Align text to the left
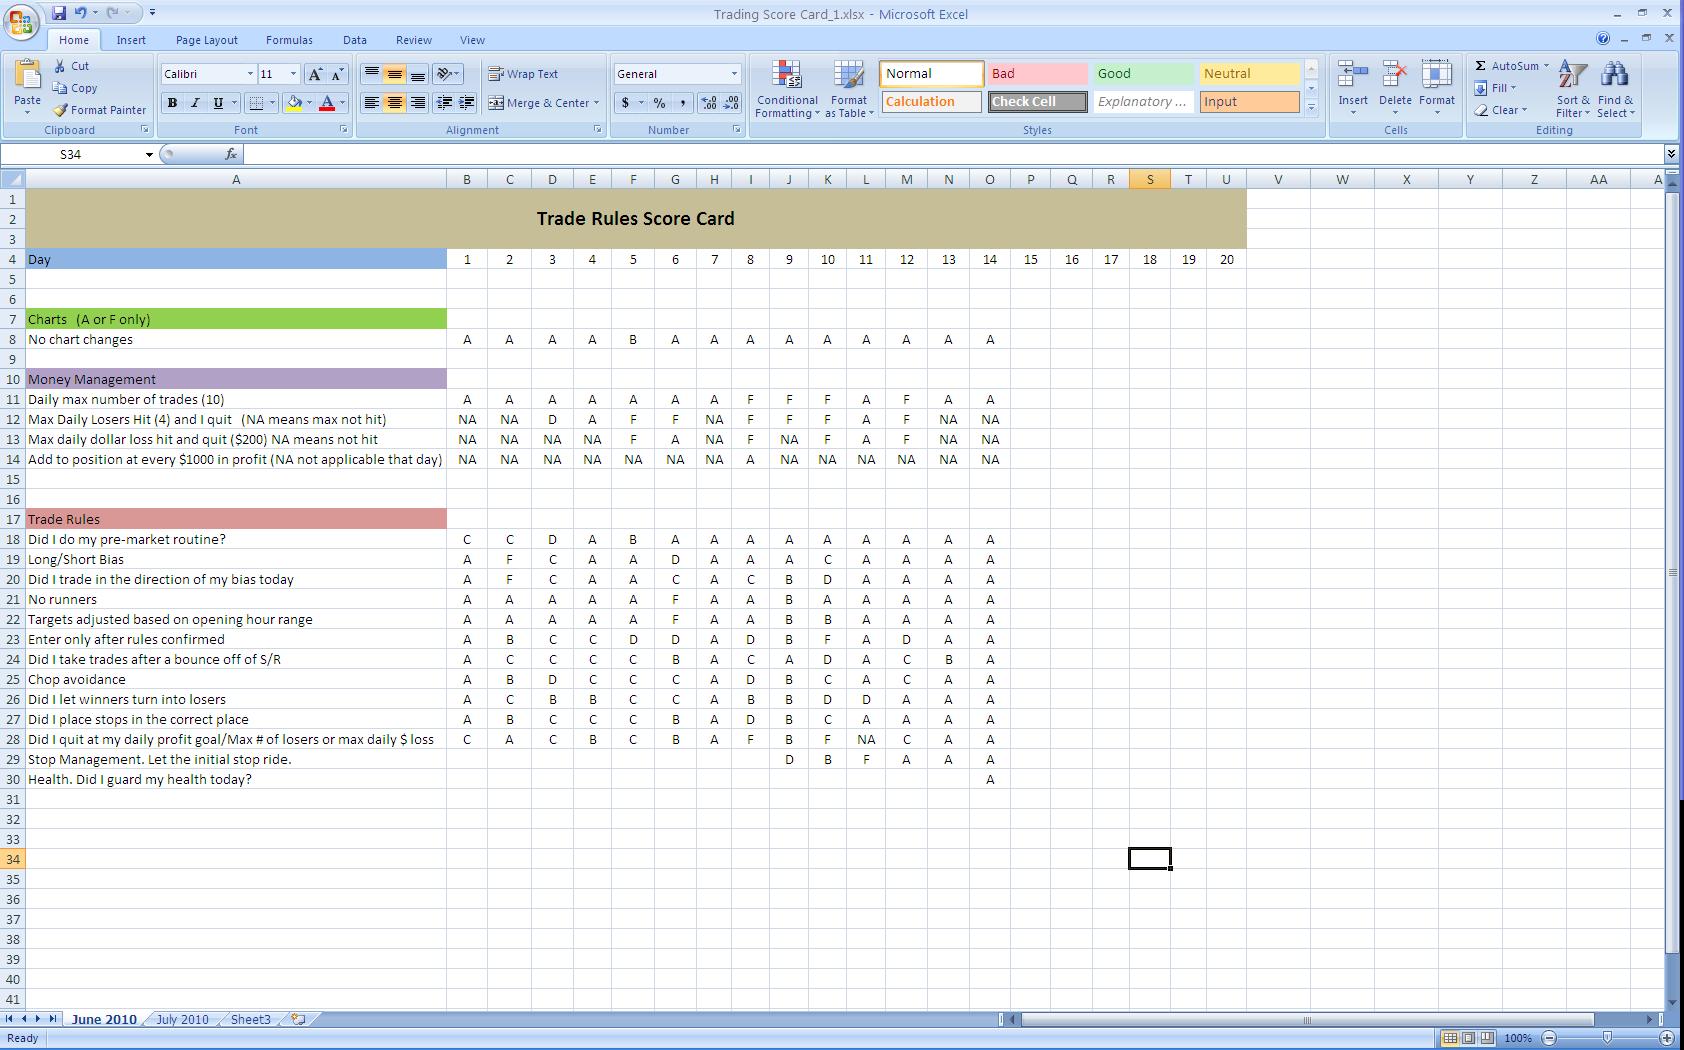 pyautogui.click(x=371, y=103)
